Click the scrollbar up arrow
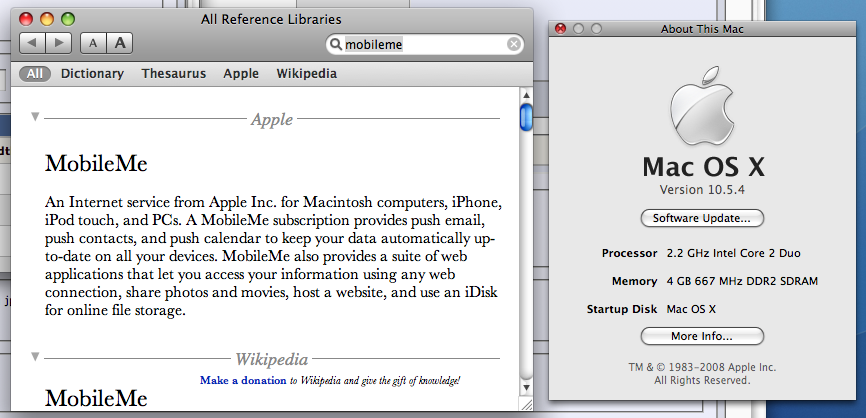Screen dimensions: 866x418 pos(526,96)
